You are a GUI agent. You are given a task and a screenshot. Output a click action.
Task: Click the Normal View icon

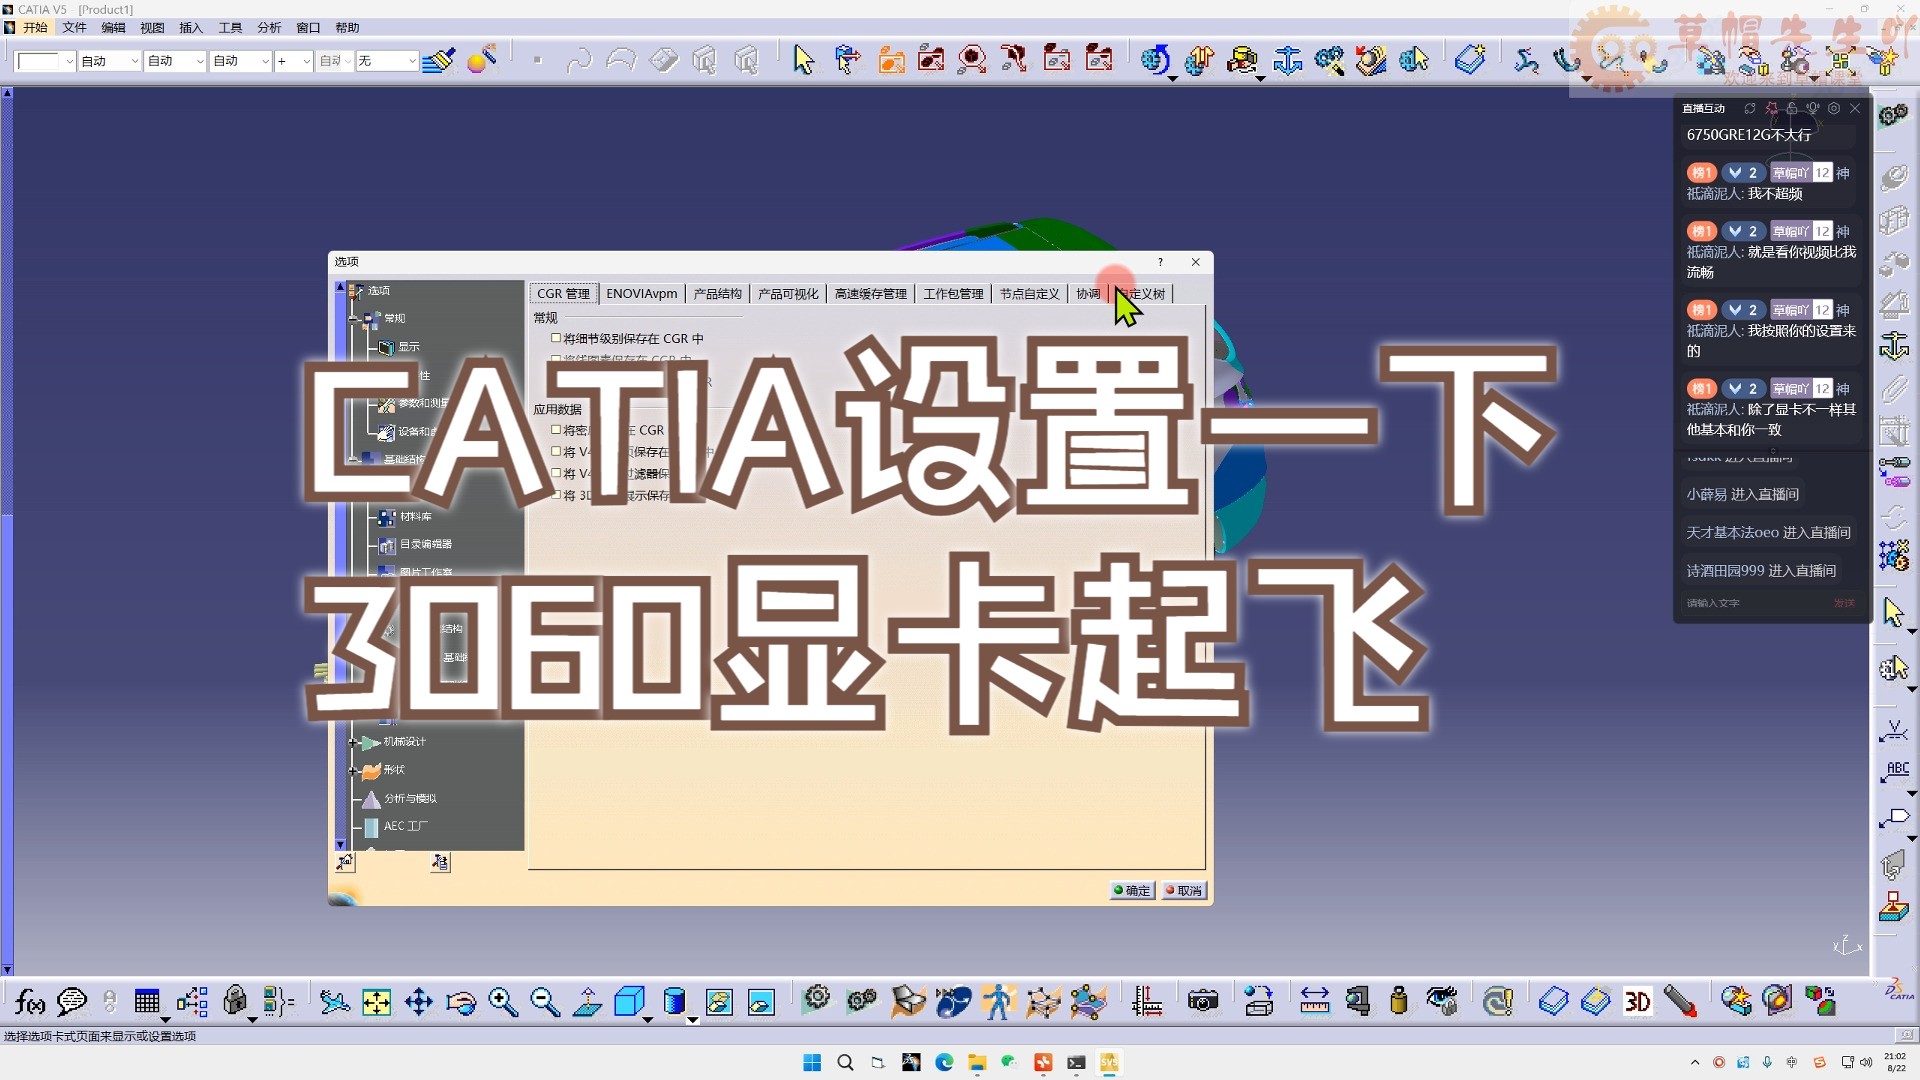coord(587,1001)
